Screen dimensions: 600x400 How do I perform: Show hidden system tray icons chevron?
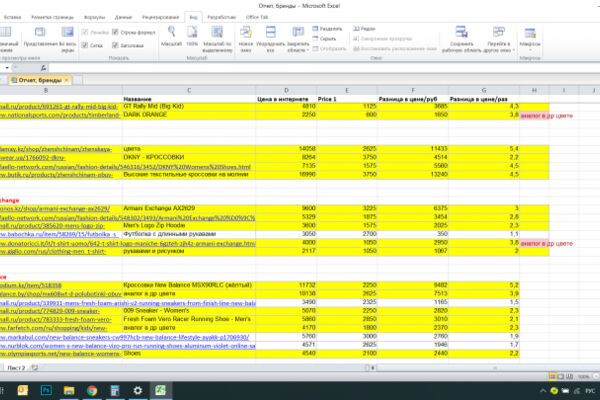(x=543, y=391)
